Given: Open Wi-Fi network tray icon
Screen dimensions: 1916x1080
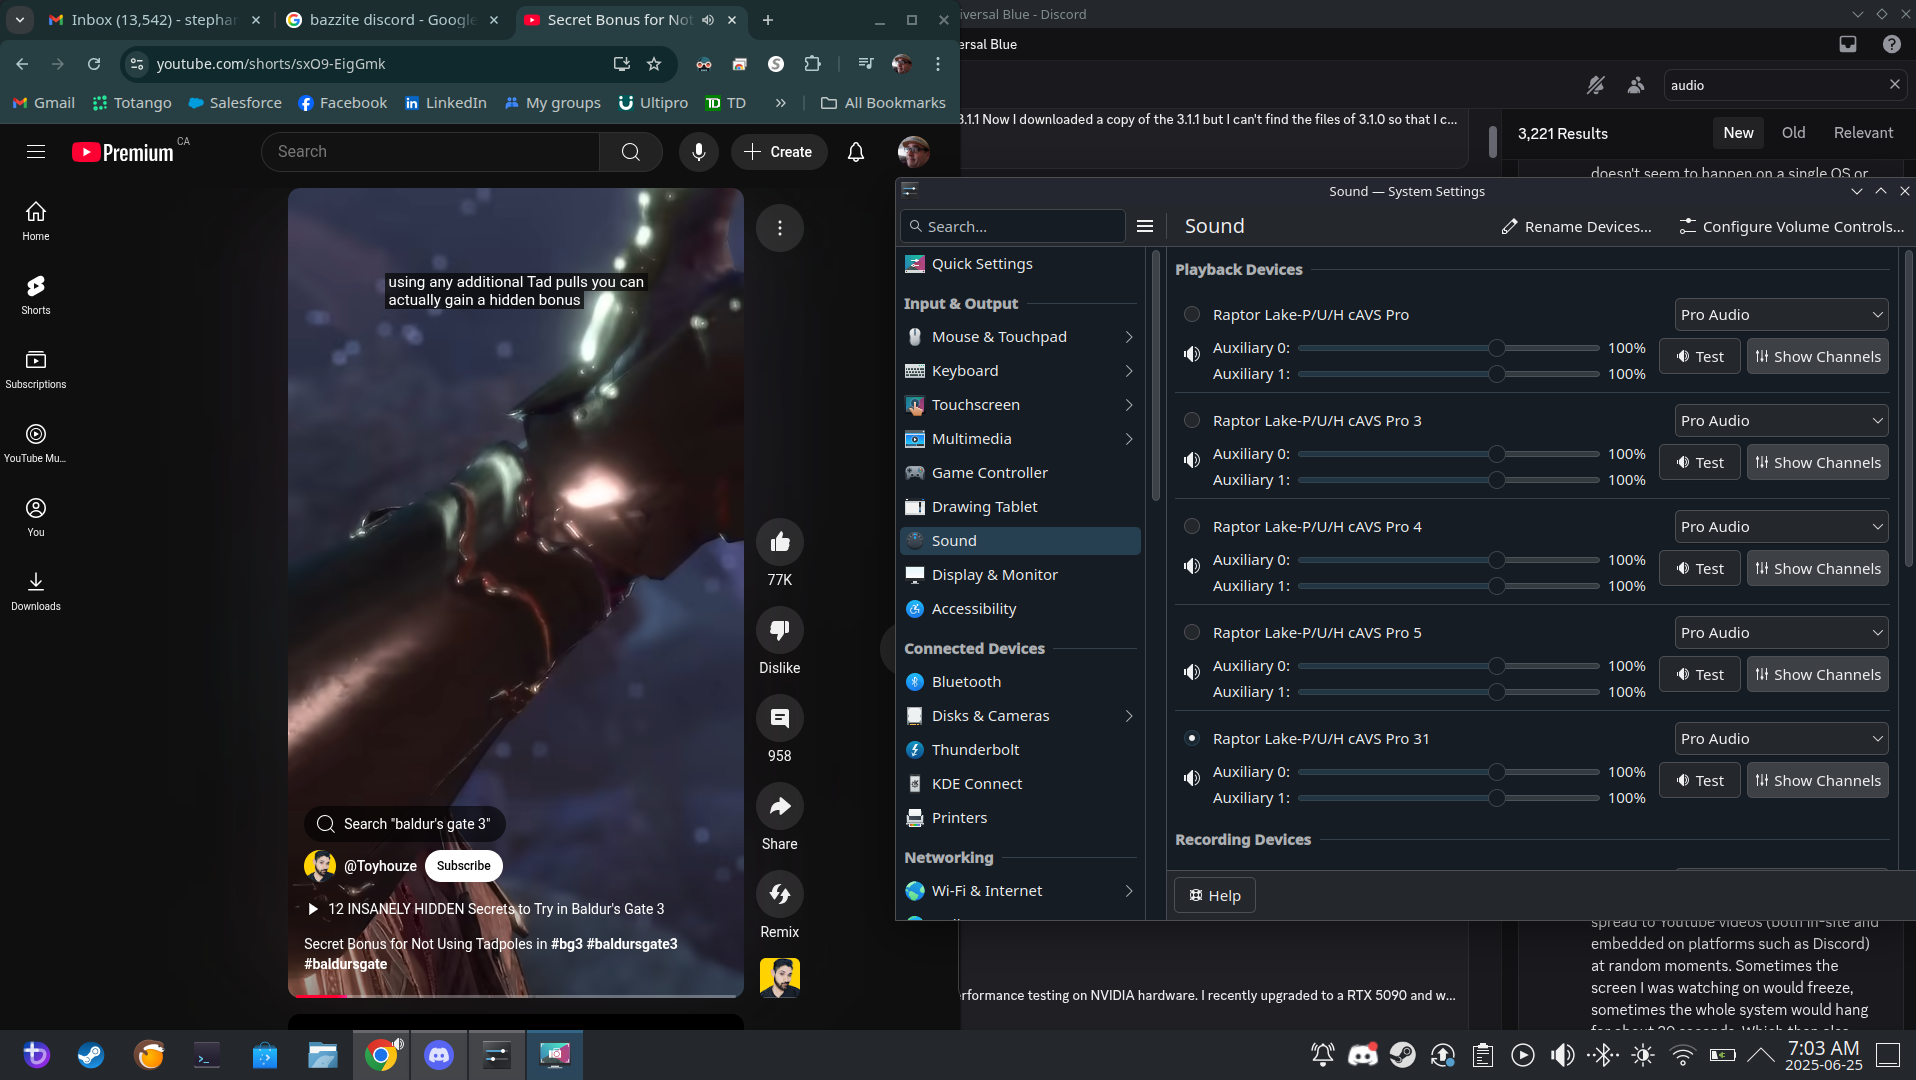Looking at the screenshot, I should 1683,1055.
